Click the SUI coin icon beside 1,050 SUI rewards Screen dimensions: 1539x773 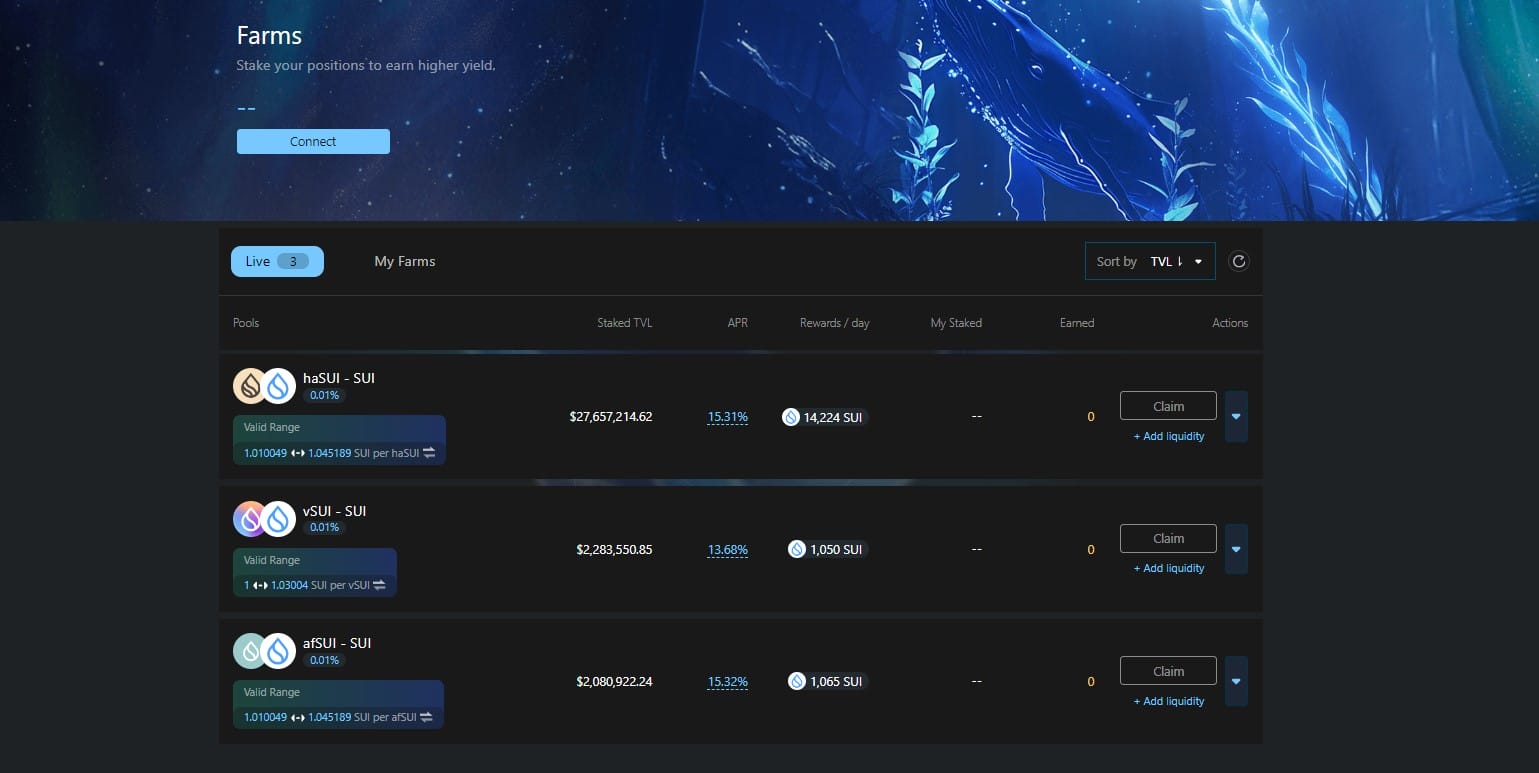(796, 549)
